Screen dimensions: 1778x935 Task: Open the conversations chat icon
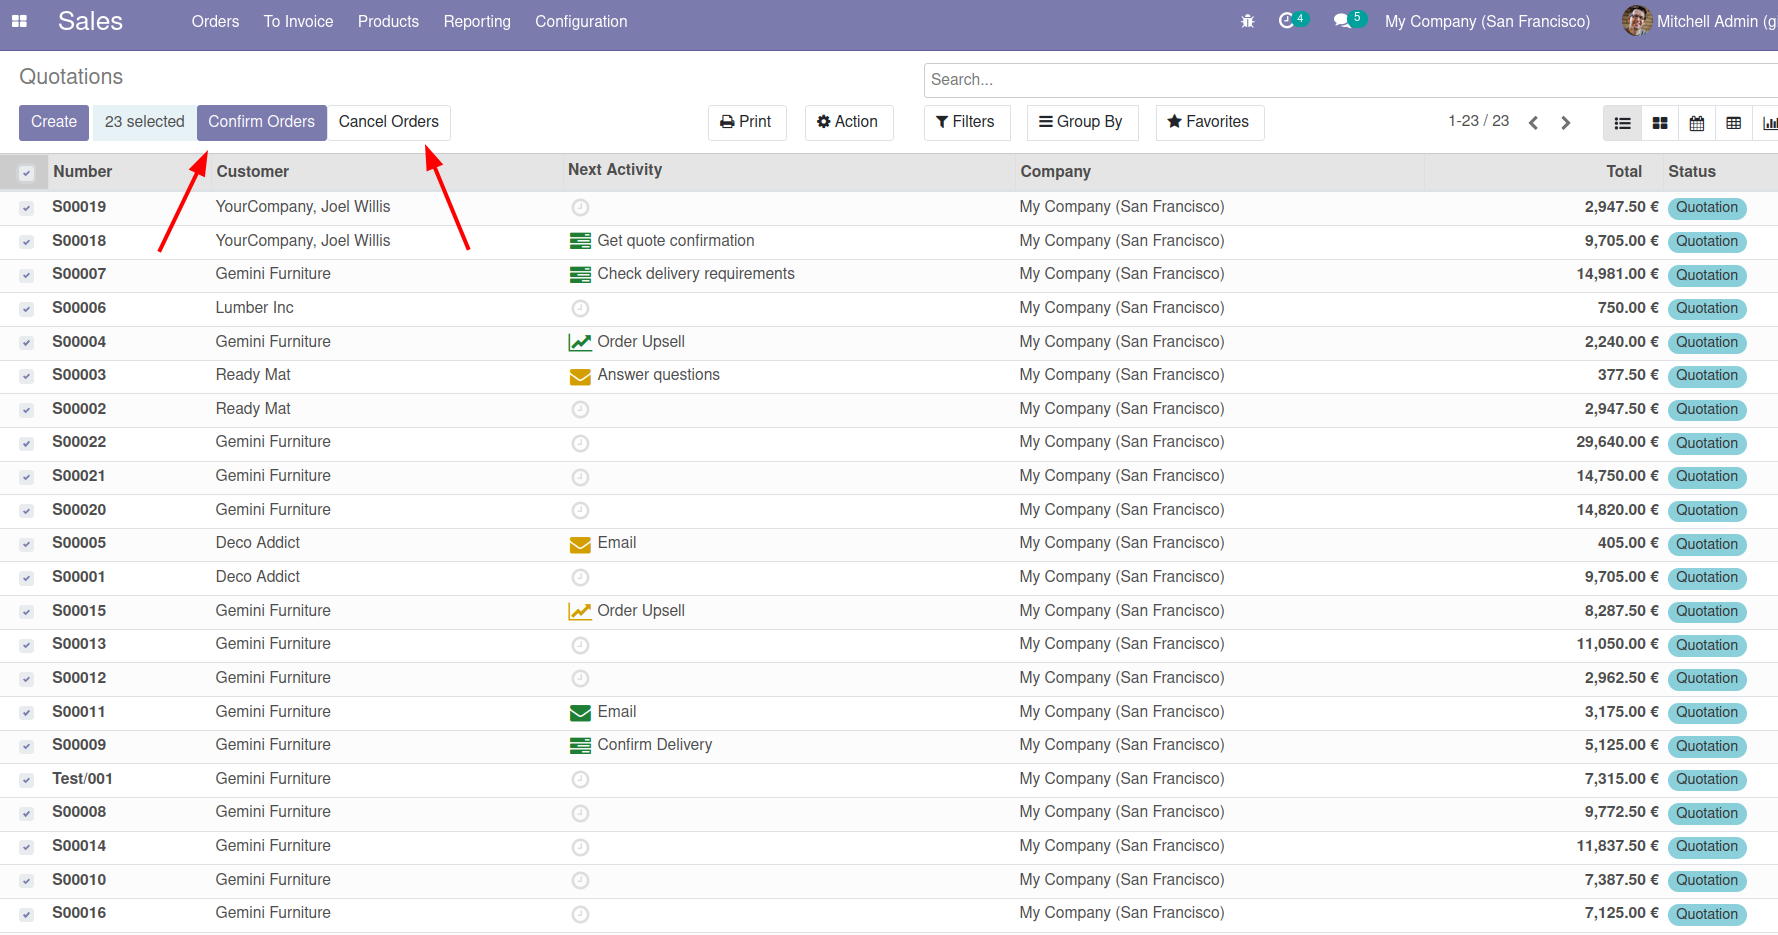tap(1342, 21)
